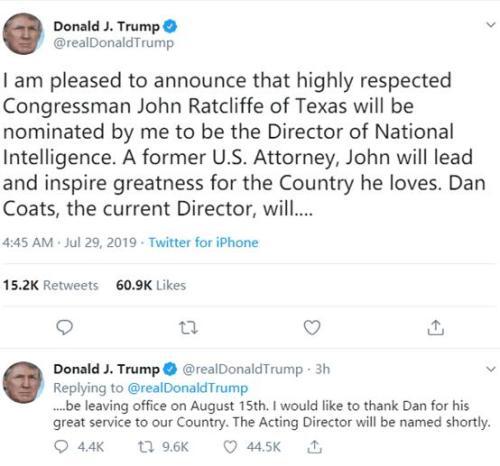This screenshot has height=466, width=500.
Task: Click the reply icon under main tweet
Action: (64, 328)
